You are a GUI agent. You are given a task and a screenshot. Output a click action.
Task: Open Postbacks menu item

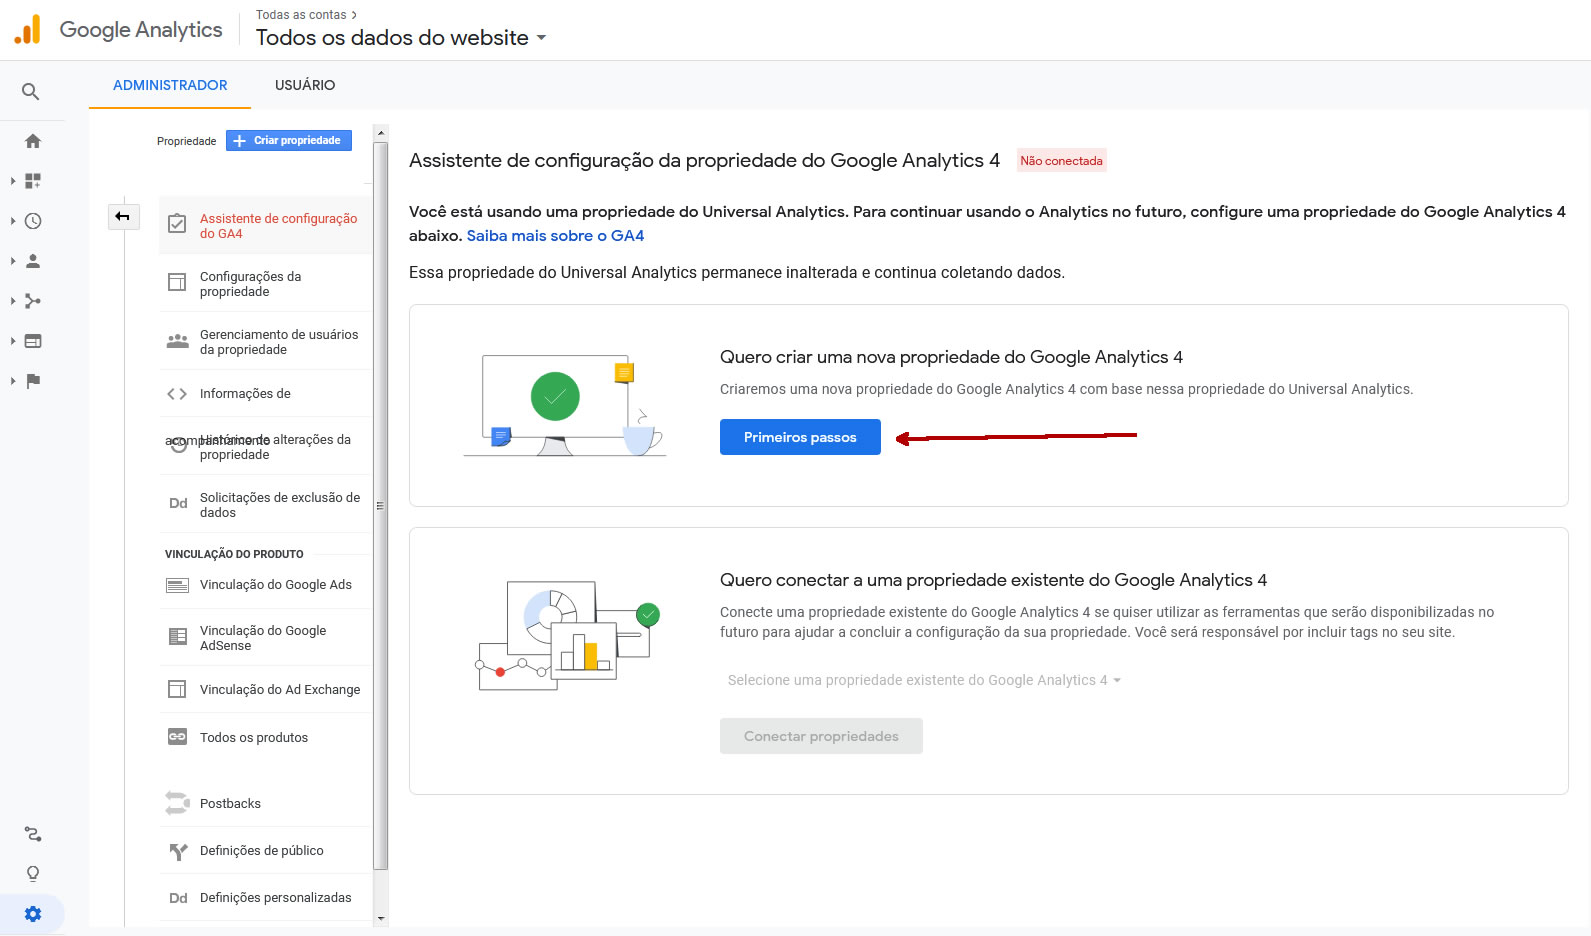(x=266, y=804)
